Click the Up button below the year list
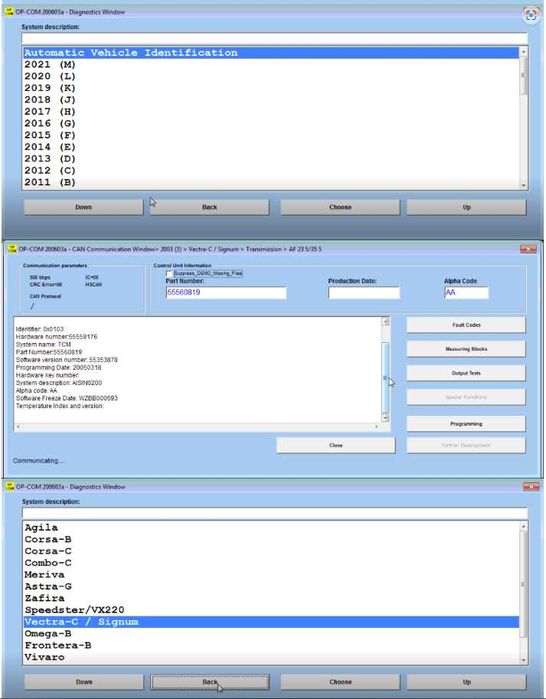 pos(466,207)
